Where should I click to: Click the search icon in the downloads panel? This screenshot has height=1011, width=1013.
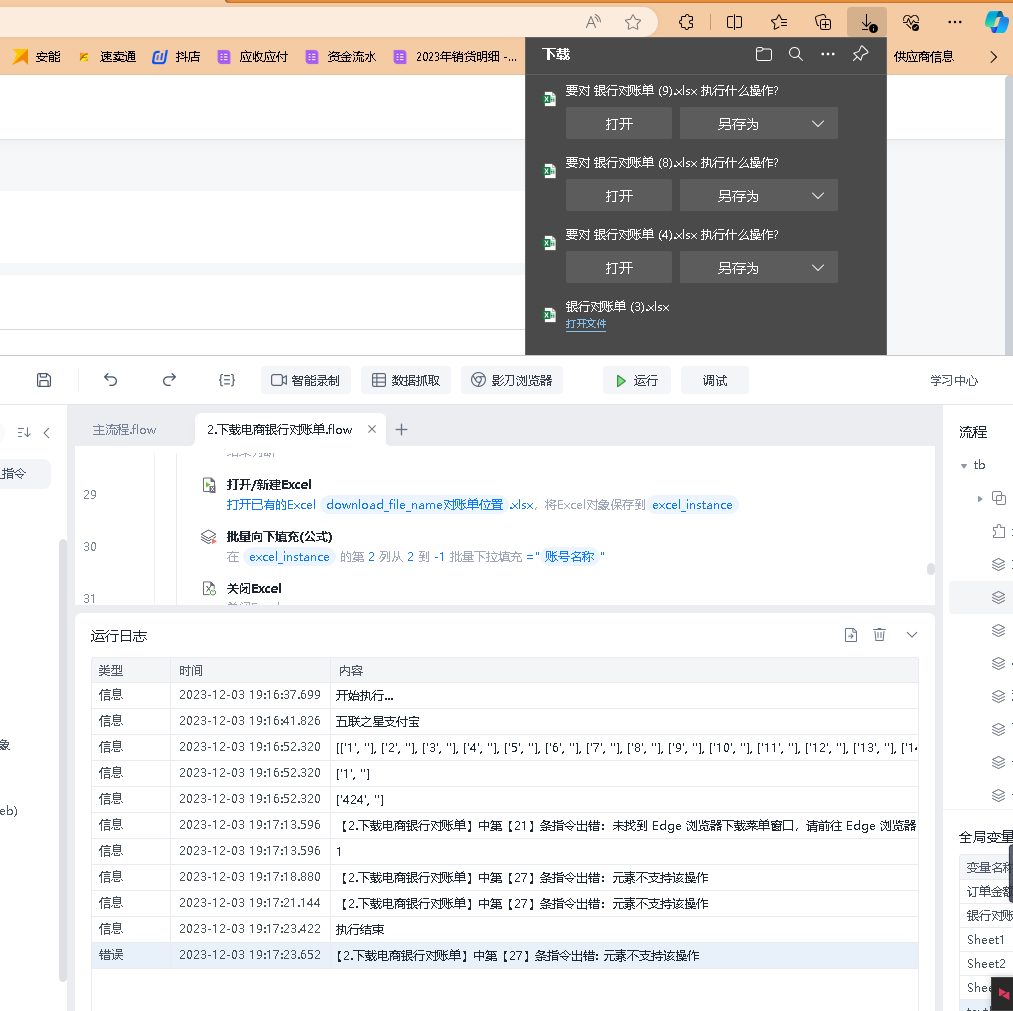796,55
